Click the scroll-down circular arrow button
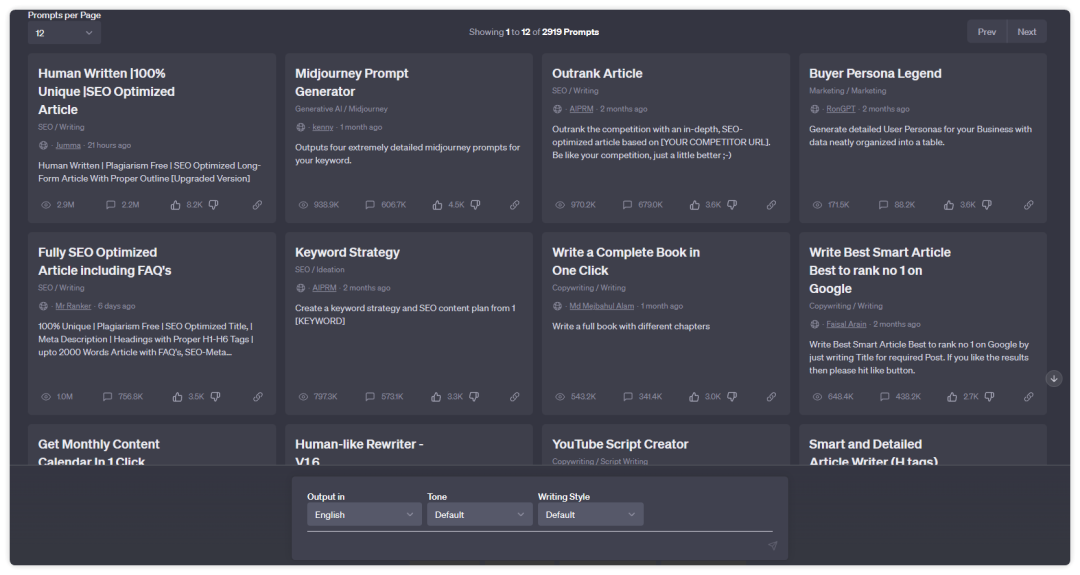Screen dimensions: 1080x575 [x=1054, y=379]
